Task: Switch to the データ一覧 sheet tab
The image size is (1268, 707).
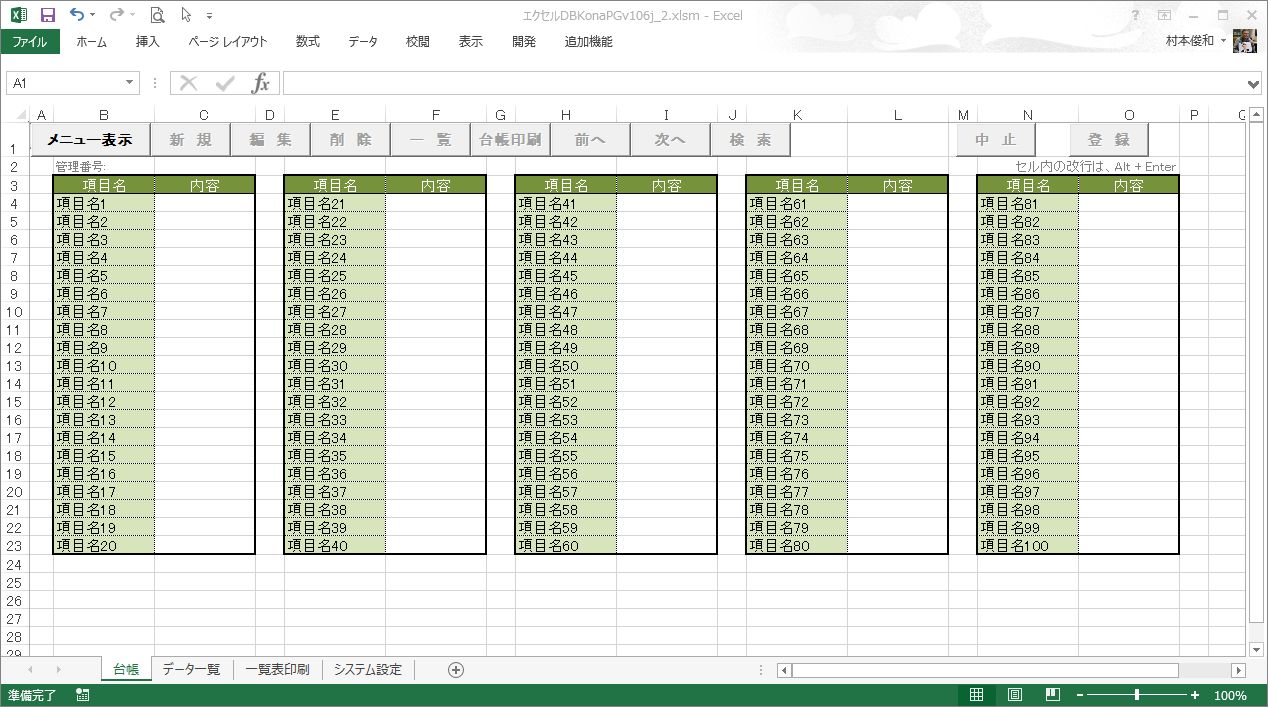Action: (191, 670)
